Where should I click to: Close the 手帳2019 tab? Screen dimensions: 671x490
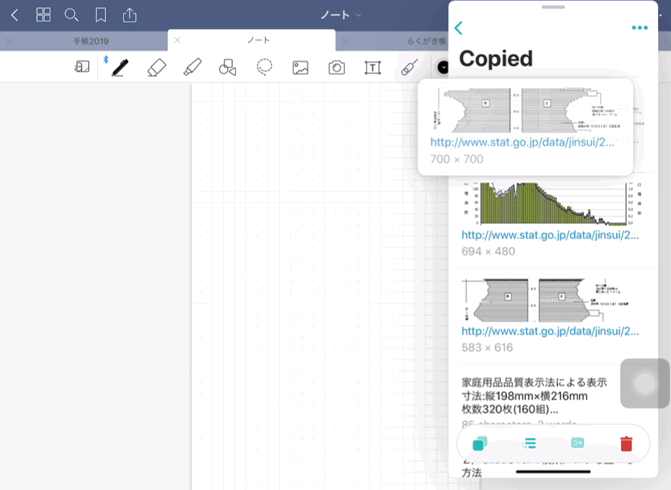click(x=9, y=41)
